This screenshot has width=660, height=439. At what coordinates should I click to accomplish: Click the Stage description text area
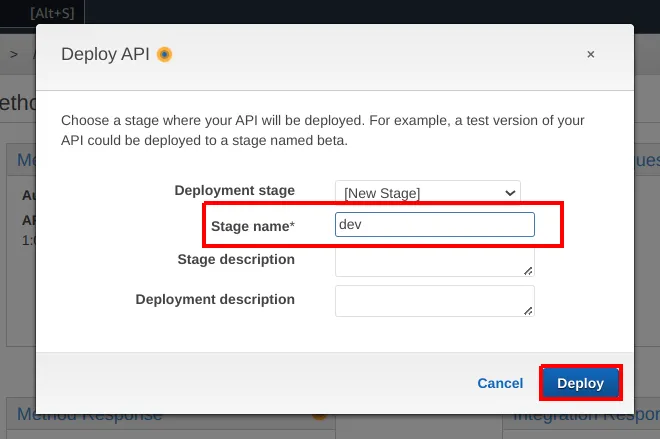tap(435, 263)
